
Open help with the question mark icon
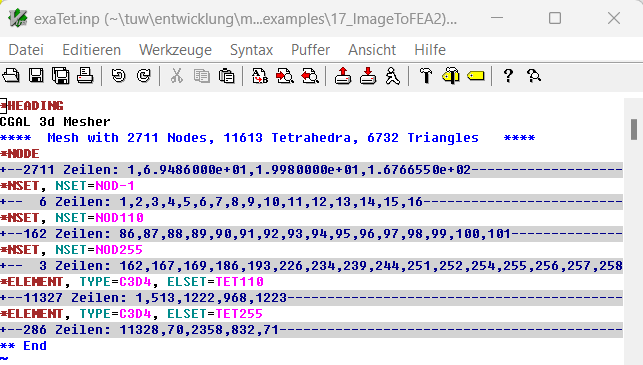508,76
